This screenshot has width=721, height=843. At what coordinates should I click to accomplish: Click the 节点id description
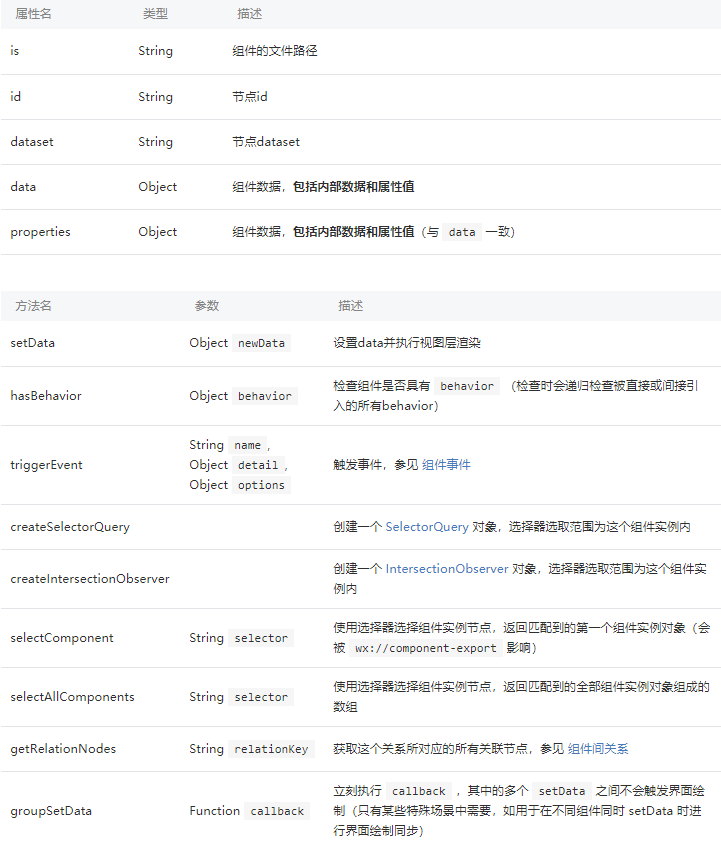coord(249,97)
